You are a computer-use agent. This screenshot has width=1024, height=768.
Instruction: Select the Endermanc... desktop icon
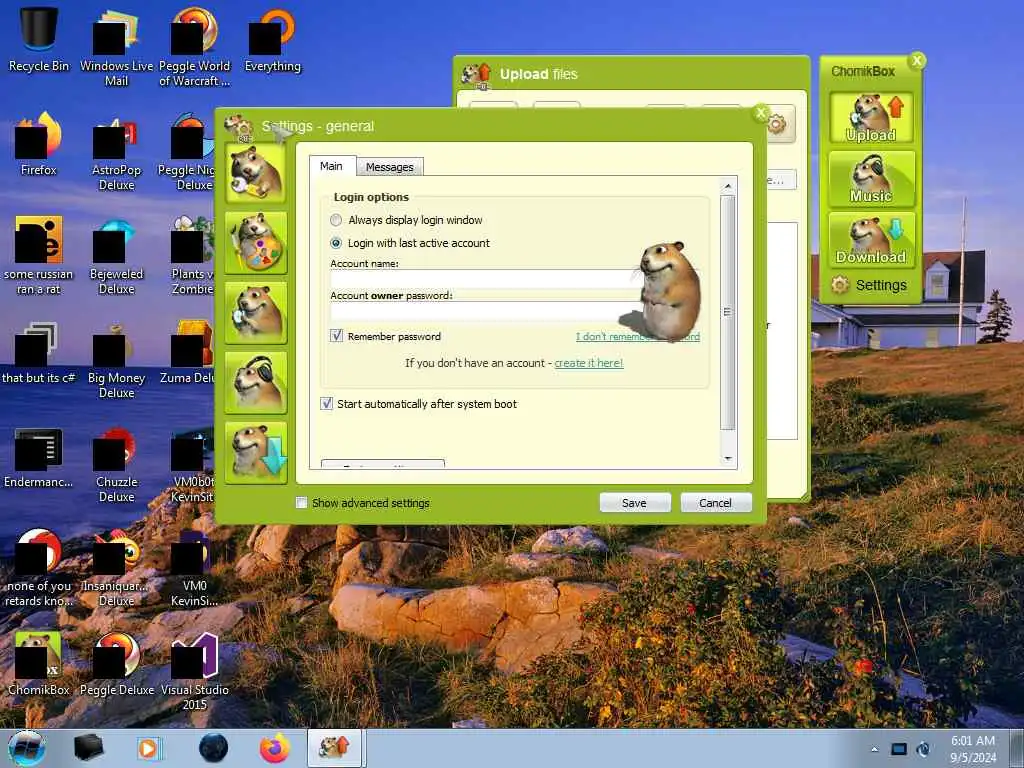click(39, 457)
